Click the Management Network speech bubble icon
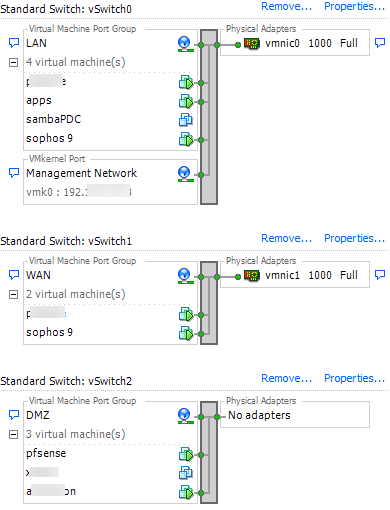This screenshot has width=390, height=510. [14, 173]
